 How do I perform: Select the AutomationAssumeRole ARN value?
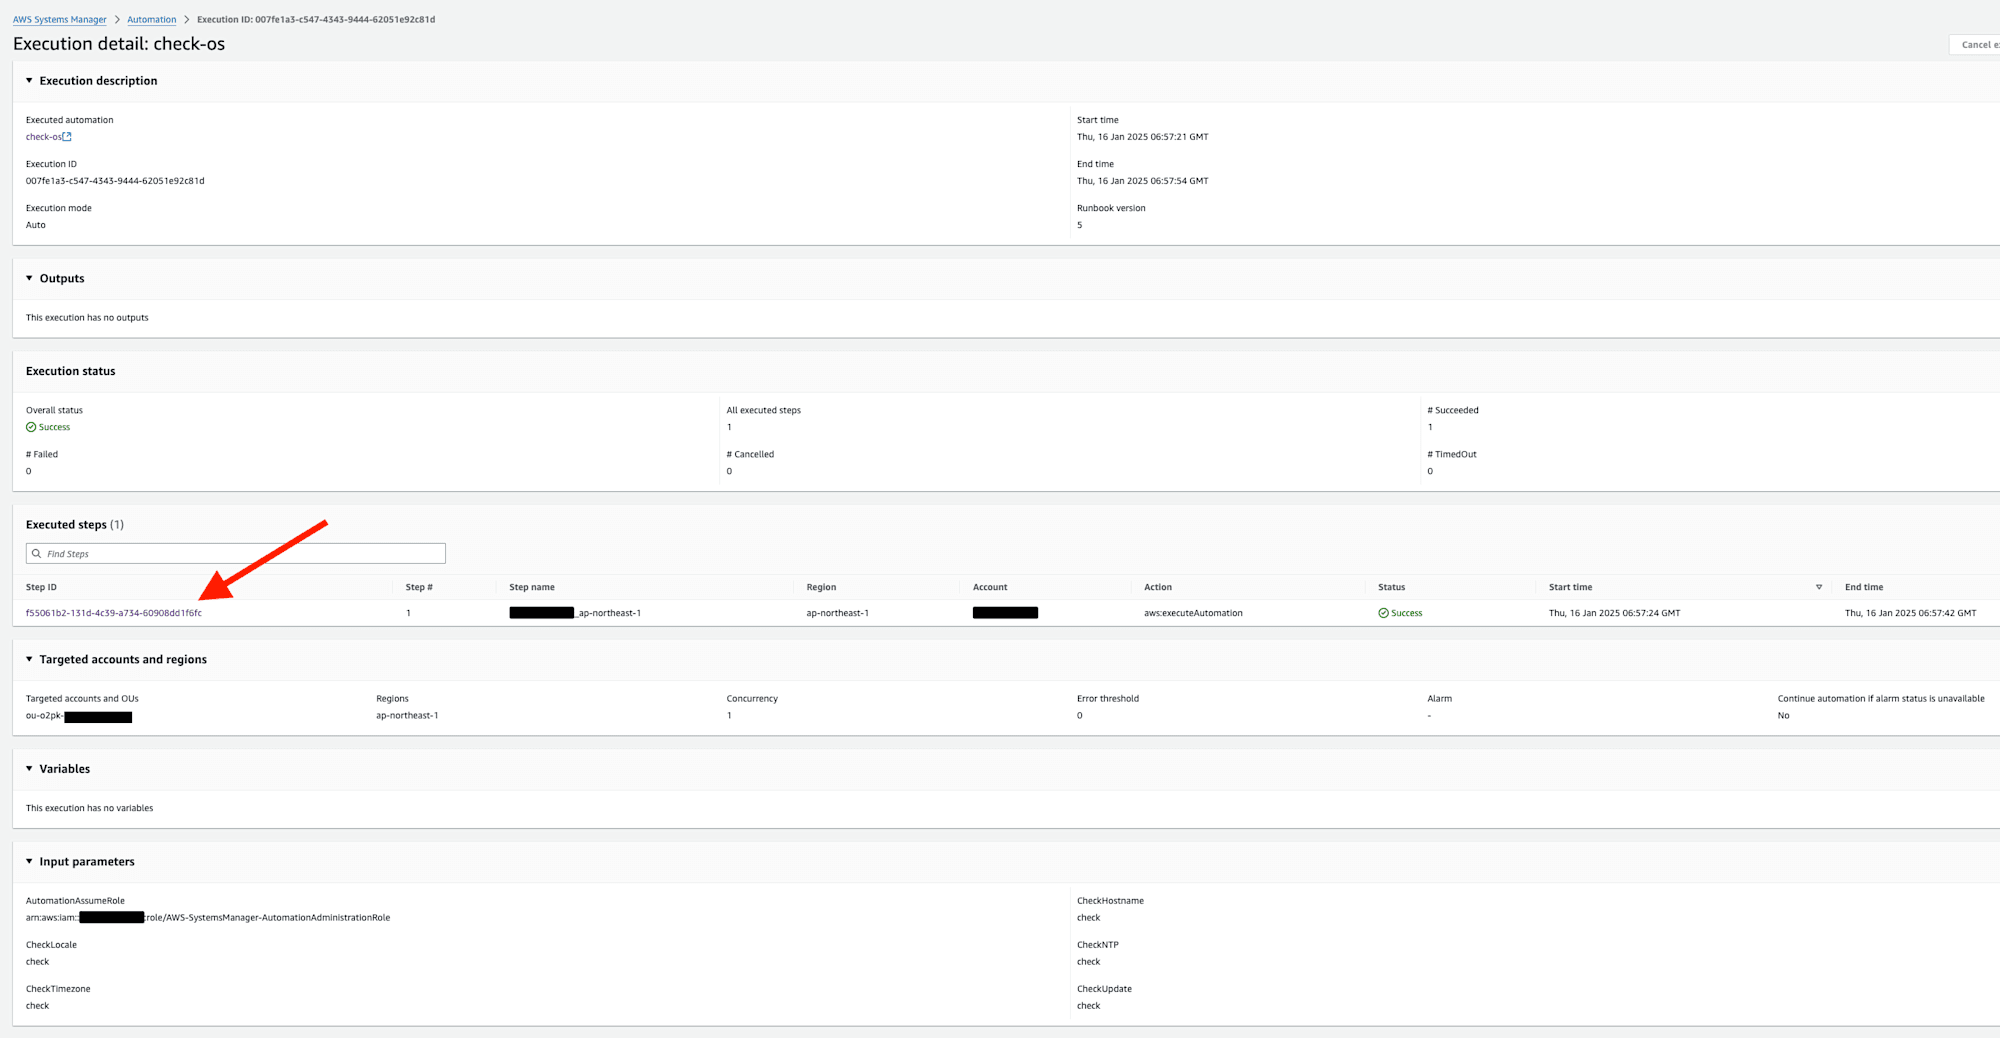208,918
